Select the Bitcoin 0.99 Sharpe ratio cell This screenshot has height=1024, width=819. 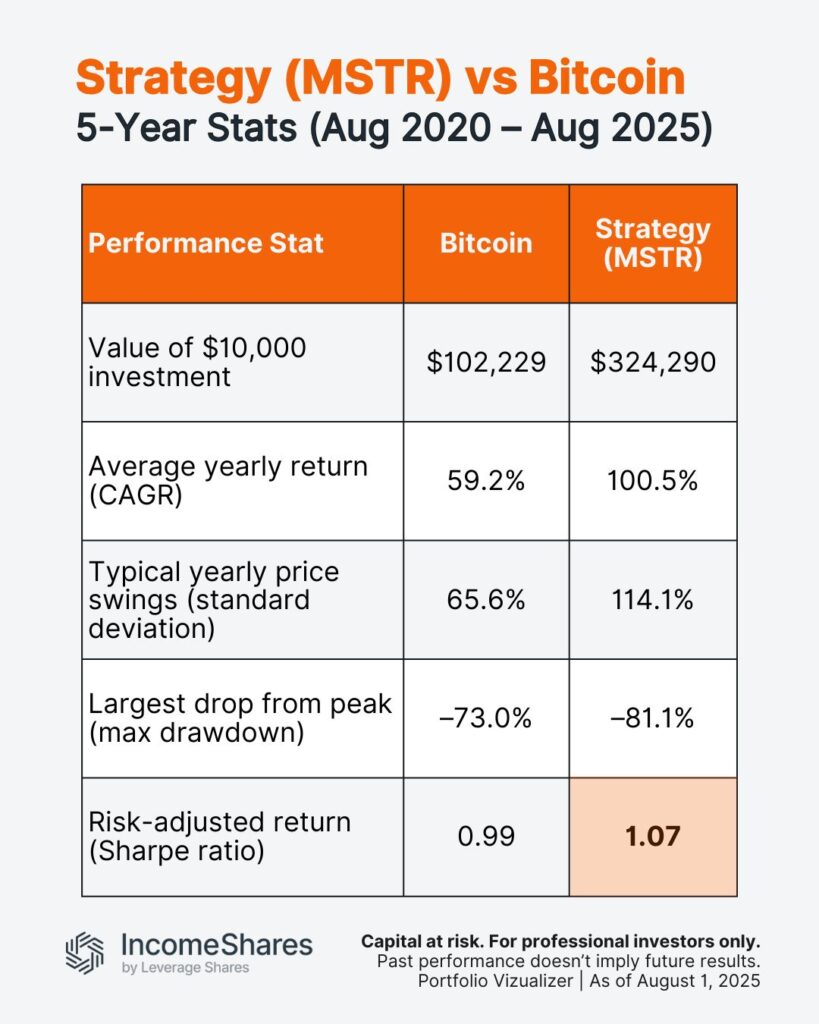[486, 837]
